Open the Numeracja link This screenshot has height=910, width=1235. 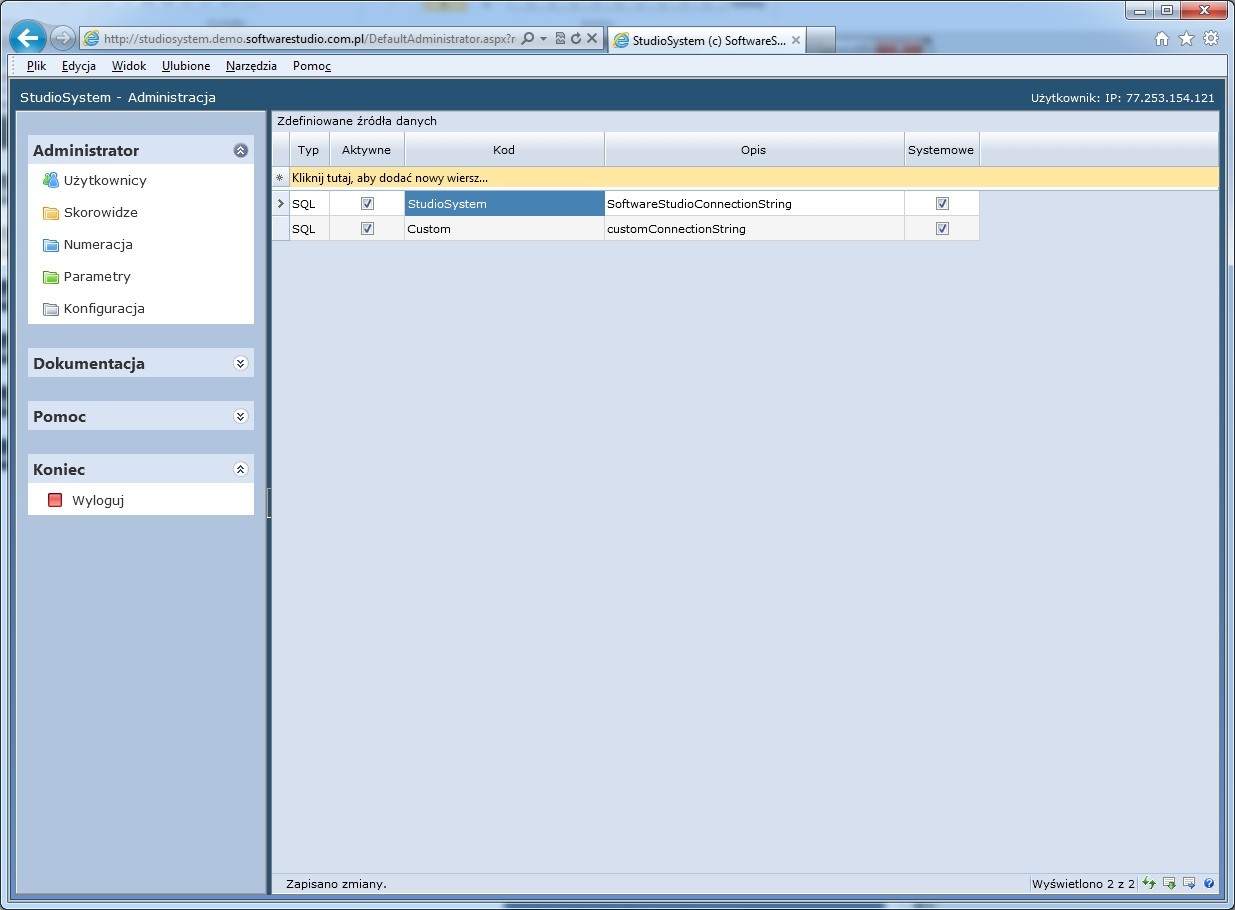[x=98, y=244]
